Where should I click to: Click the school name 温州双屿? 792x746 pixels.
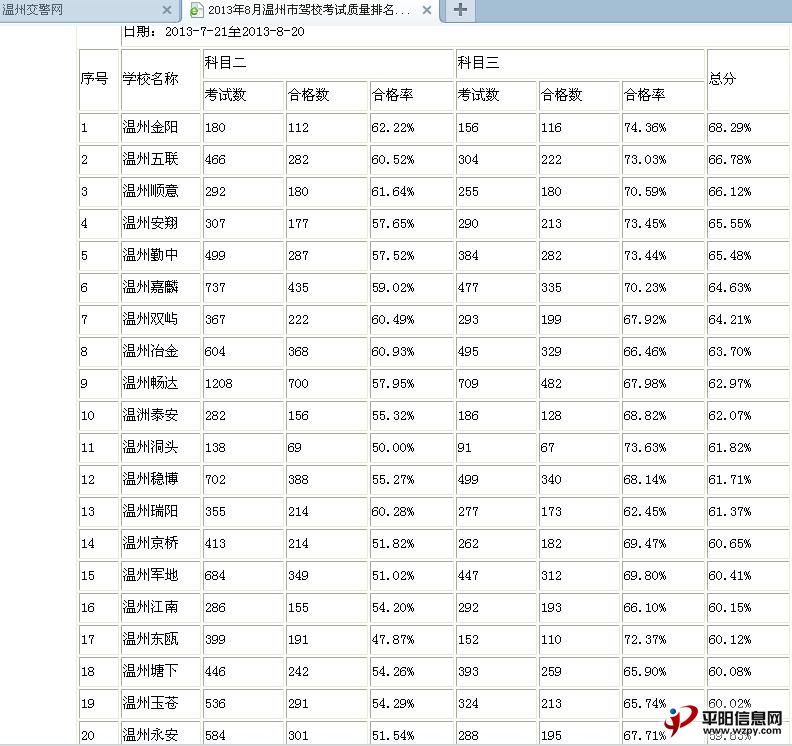click(x=151, y=319)
